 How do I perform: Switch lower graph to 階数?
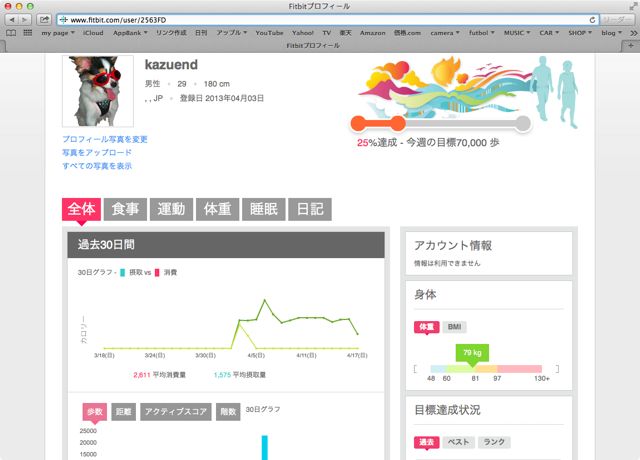(x=228, y=411)
